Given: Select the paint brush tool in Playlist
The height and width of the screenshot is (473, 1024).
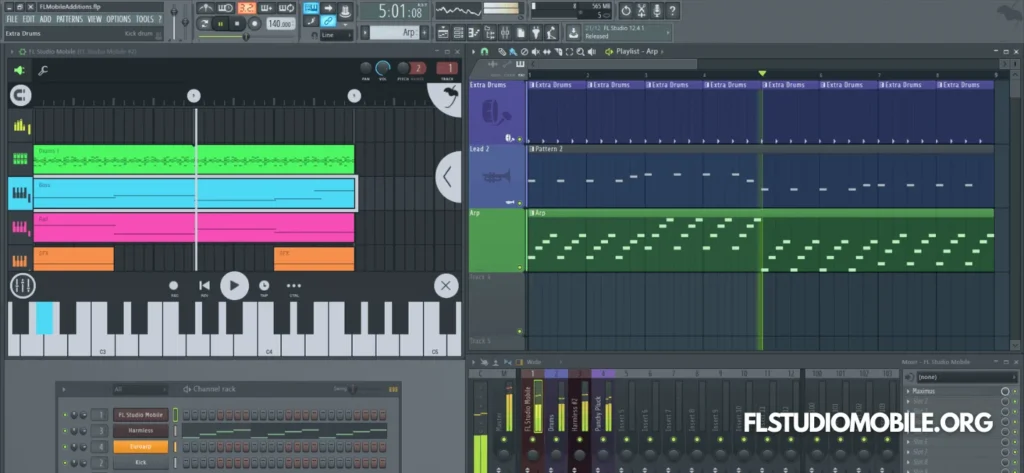Looking at the screenshot, I should [x=513, y=52].
